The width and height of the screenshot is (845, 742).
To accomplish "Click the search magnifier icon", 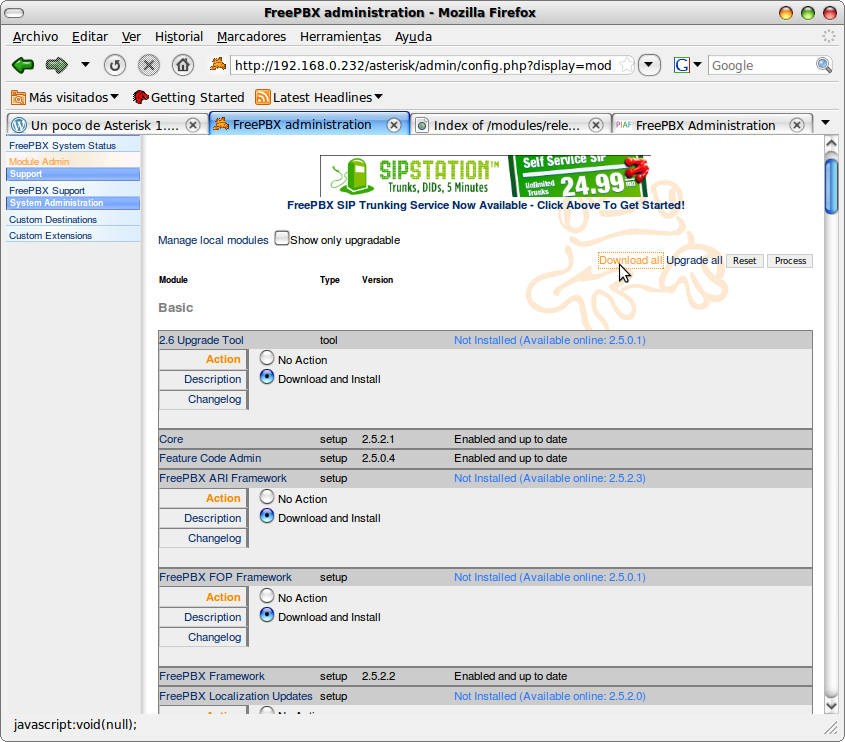I will click(824, 65).
